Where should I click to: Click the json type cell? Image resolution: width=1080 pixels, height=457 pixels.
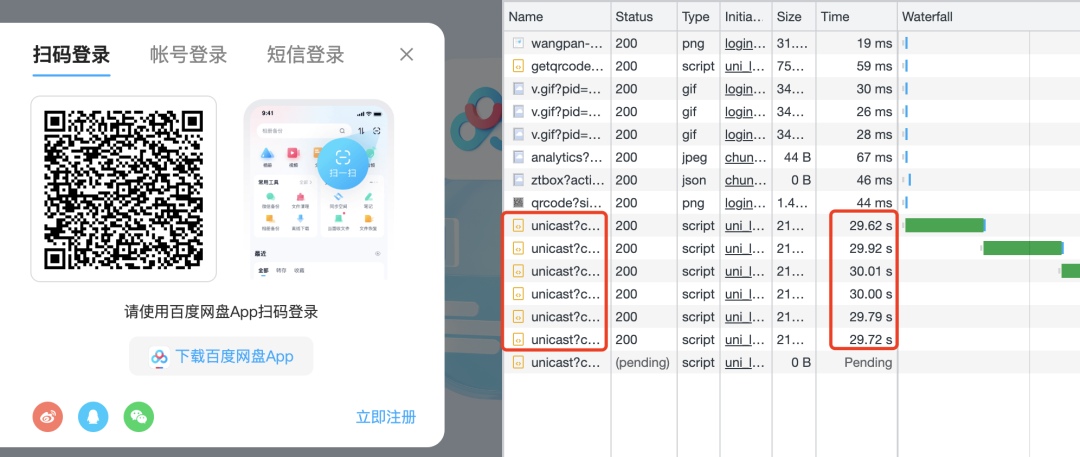coord(694,180)
